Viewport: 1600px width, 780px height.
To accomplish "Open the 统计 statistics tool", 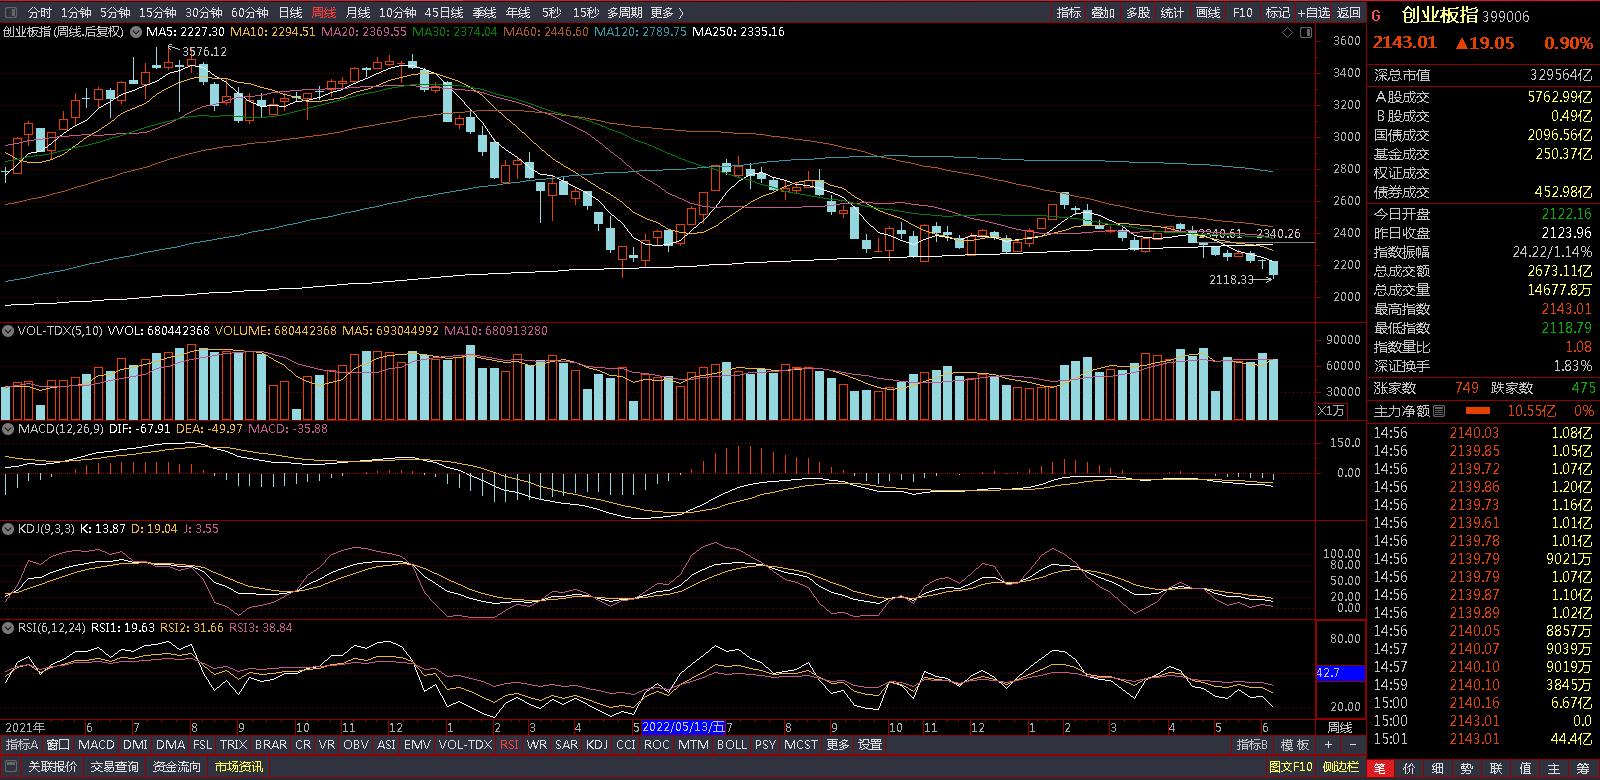I will tap(1172, 13).
